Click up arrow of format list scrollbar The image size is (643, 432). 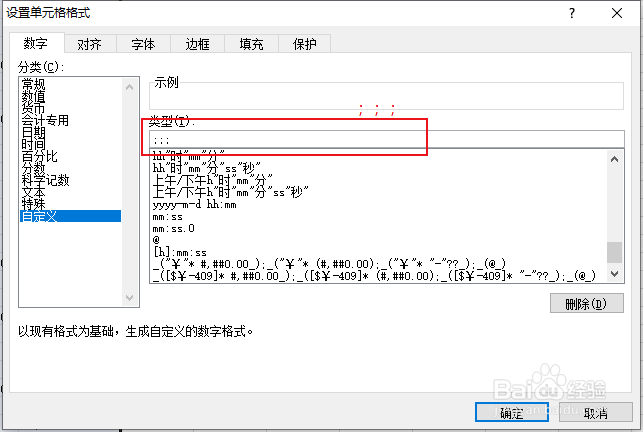pyautogui.click(x=614, y=159)
